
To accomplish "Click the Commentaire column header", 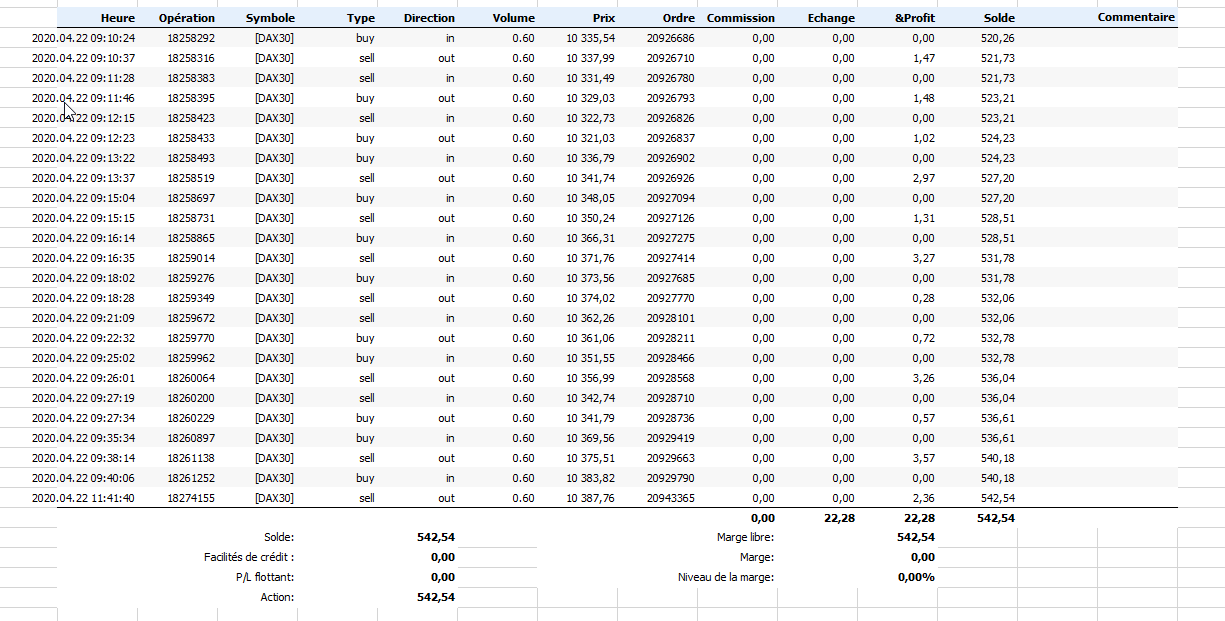I will coord(1136,18).
